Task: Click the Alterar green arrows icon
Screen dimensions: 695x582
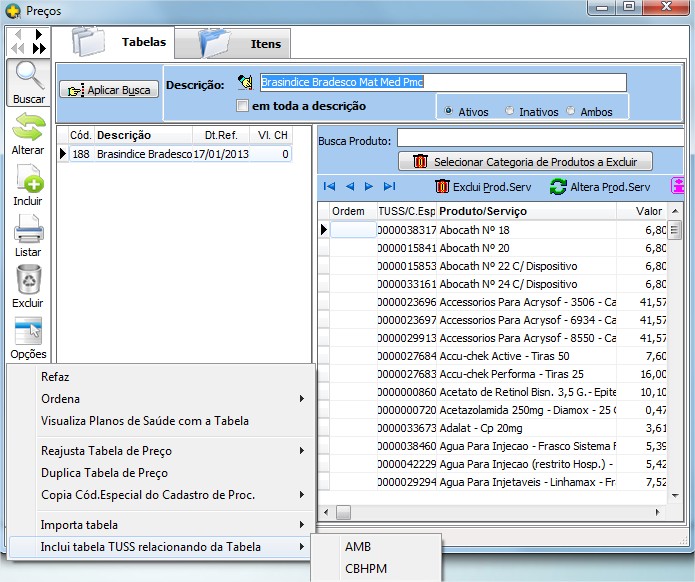Action: click(28, 129)
